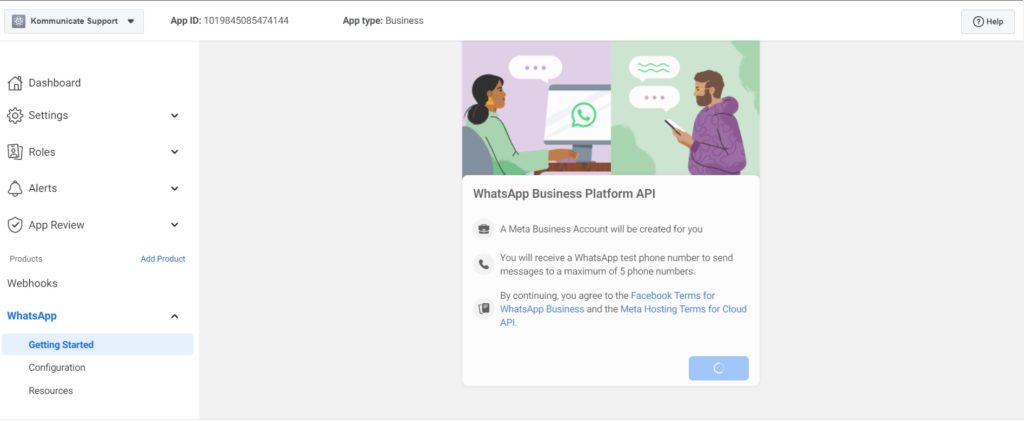The width and height of the screenshot is (1024, 421).
Task: Click the Dashboard home icon
Action: pyautogui.click(x=15, y=83)
